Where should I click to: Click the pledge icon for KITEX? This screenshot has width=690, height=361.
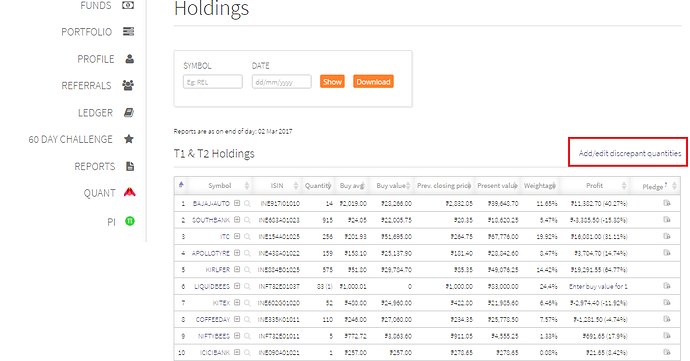[667, 302]
